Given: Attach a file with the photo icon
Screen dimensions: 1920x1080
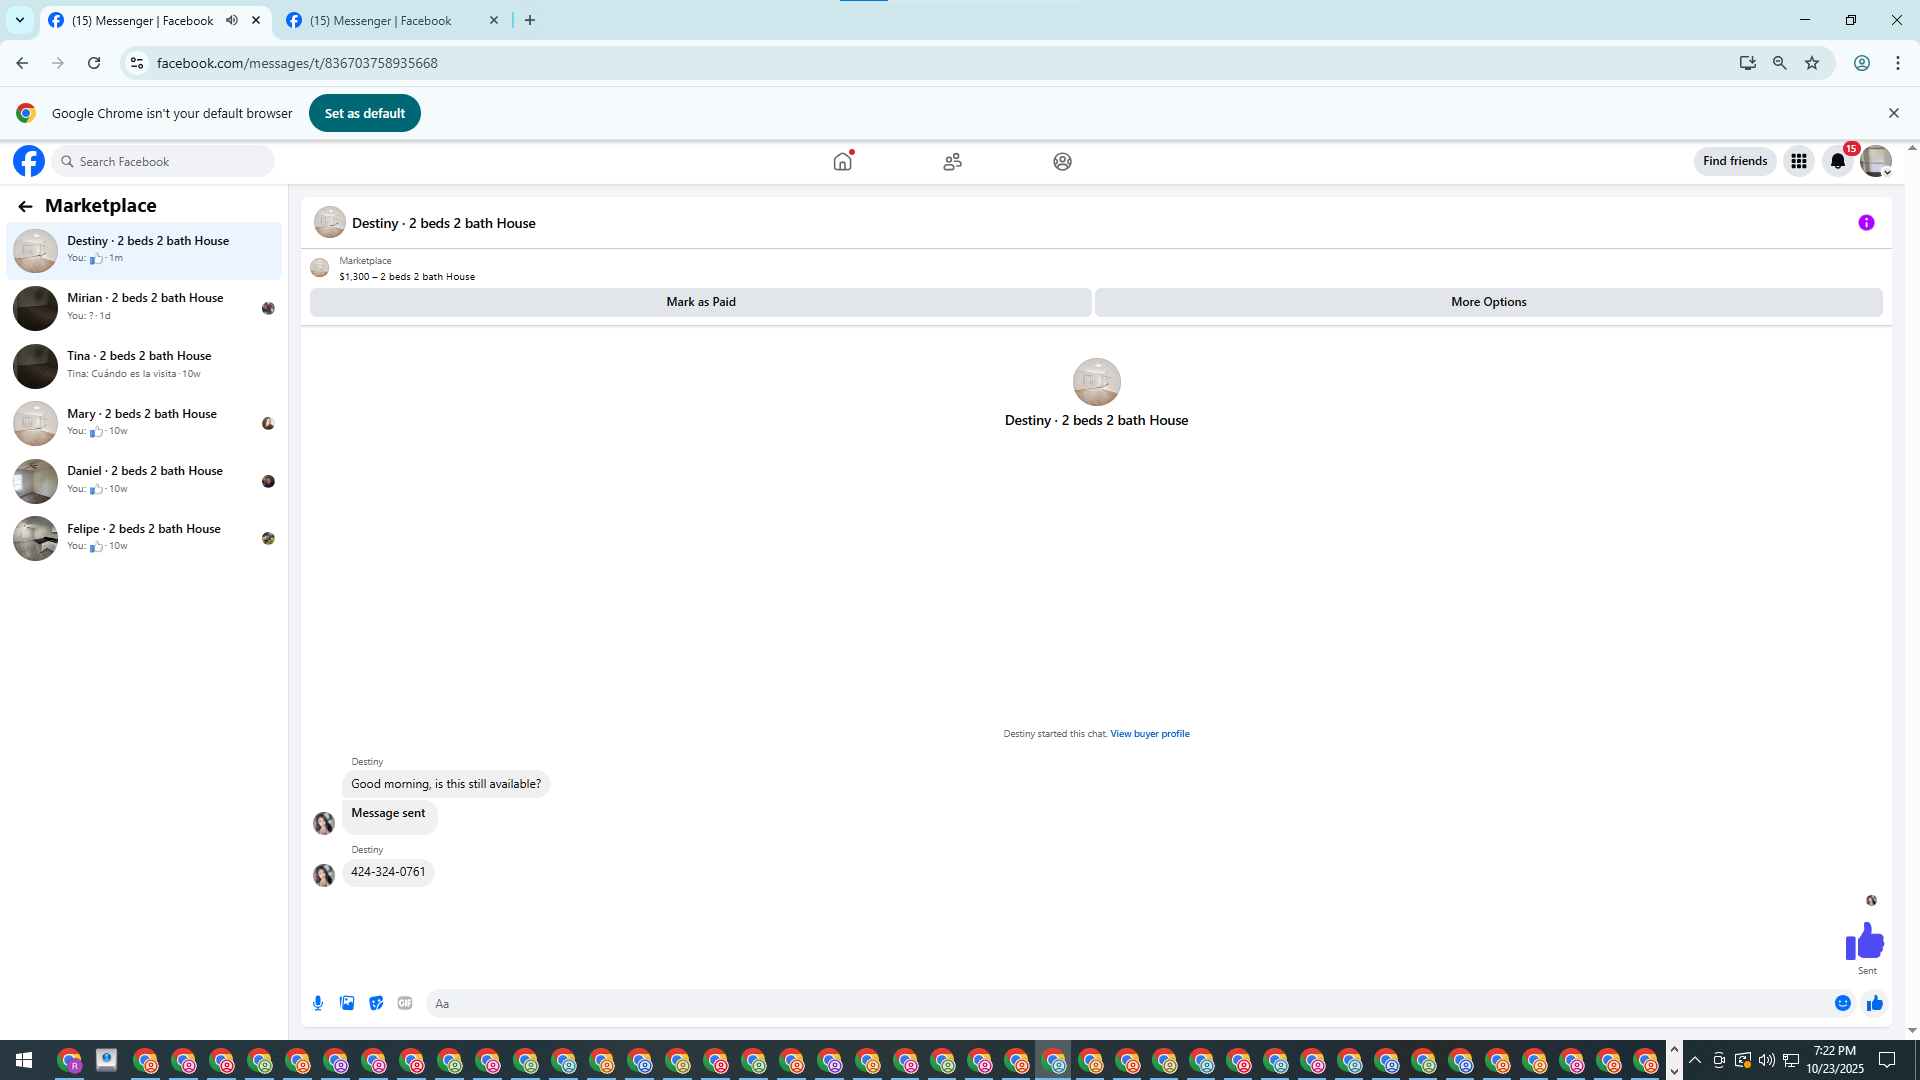Looking at the screenshot, I should click(347, 1003).
